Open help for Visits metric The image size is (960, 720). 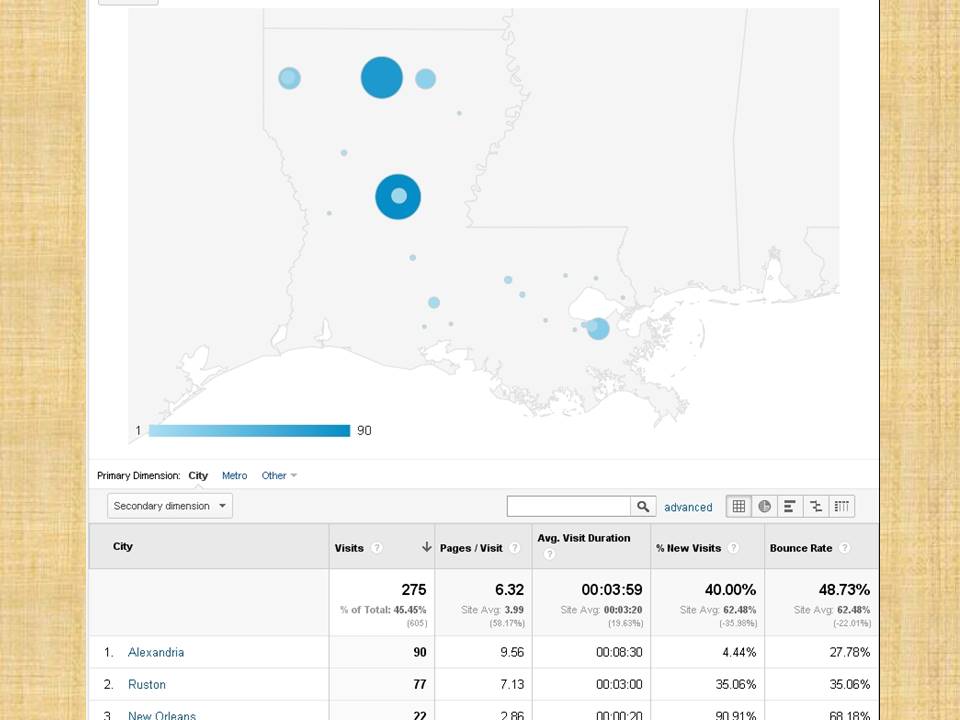[377, 548]
